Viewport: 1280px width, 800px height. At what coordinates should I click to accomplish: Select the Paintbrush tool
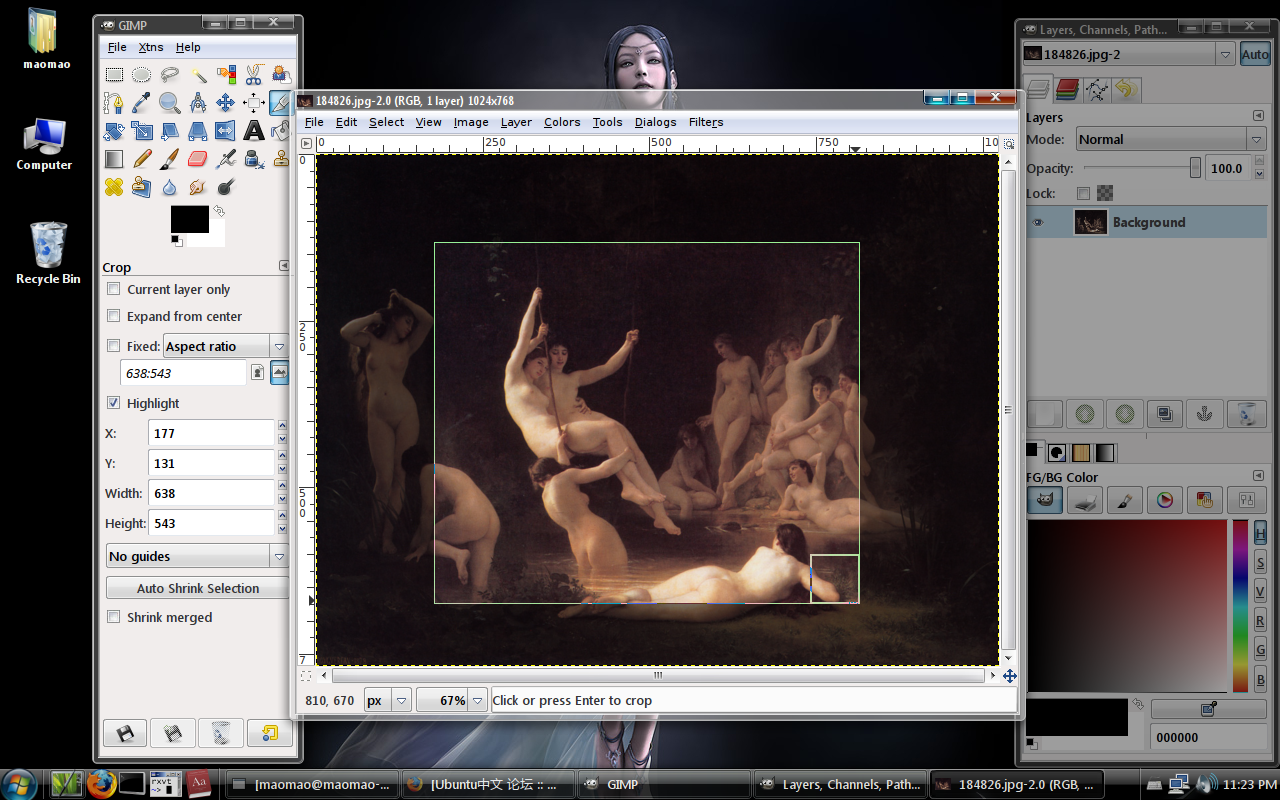click(x=170, y=159)
